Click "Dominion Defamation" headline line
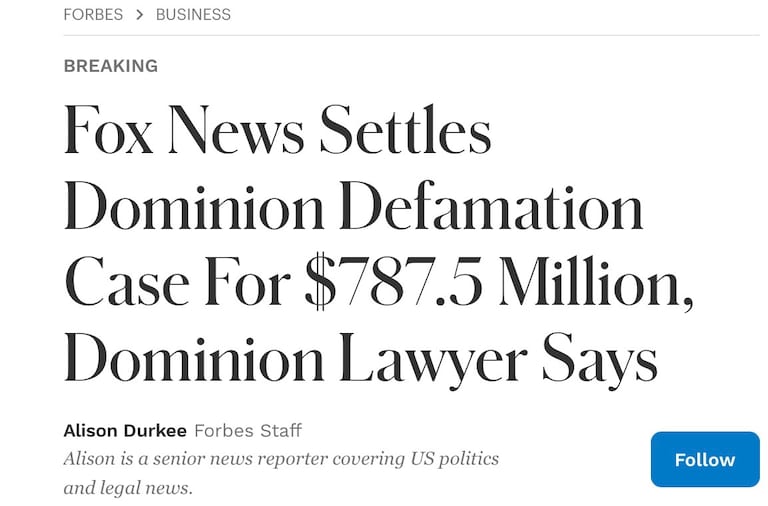Screen dimensions: 768x506 pyautogui.click(x=353, y=208)
